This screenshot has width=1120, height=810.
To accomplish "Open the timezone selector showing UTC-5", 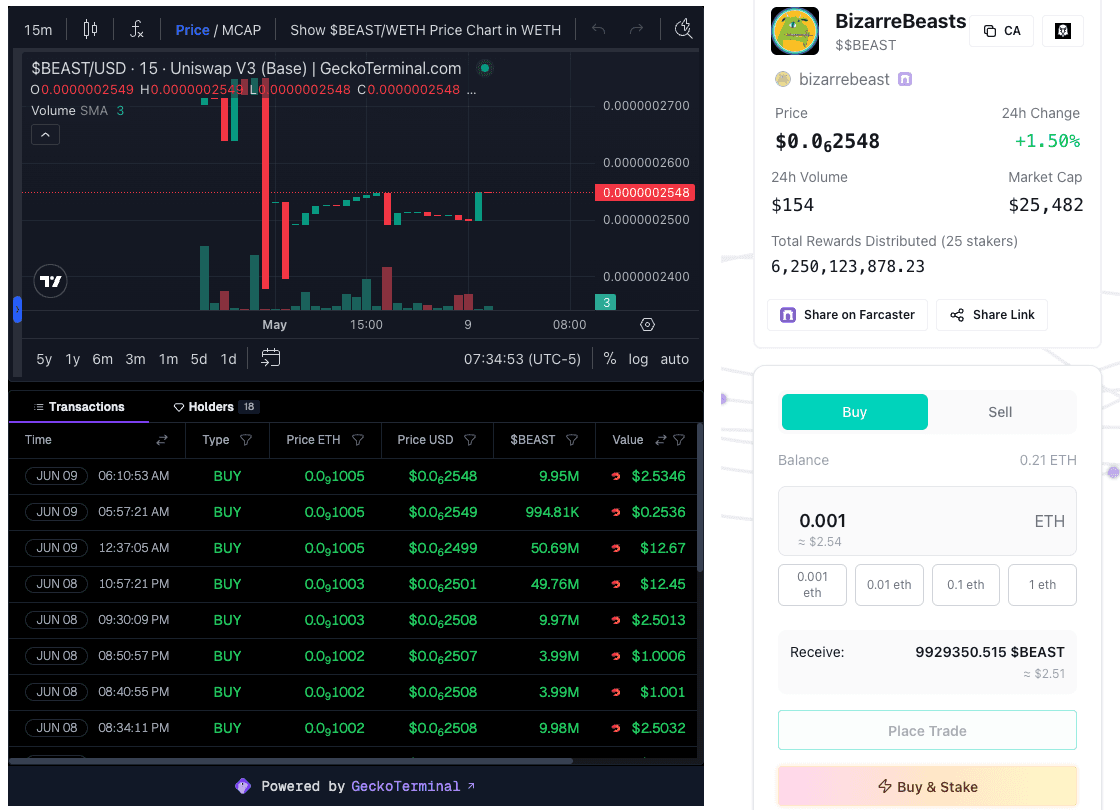I will coord(522,359).
